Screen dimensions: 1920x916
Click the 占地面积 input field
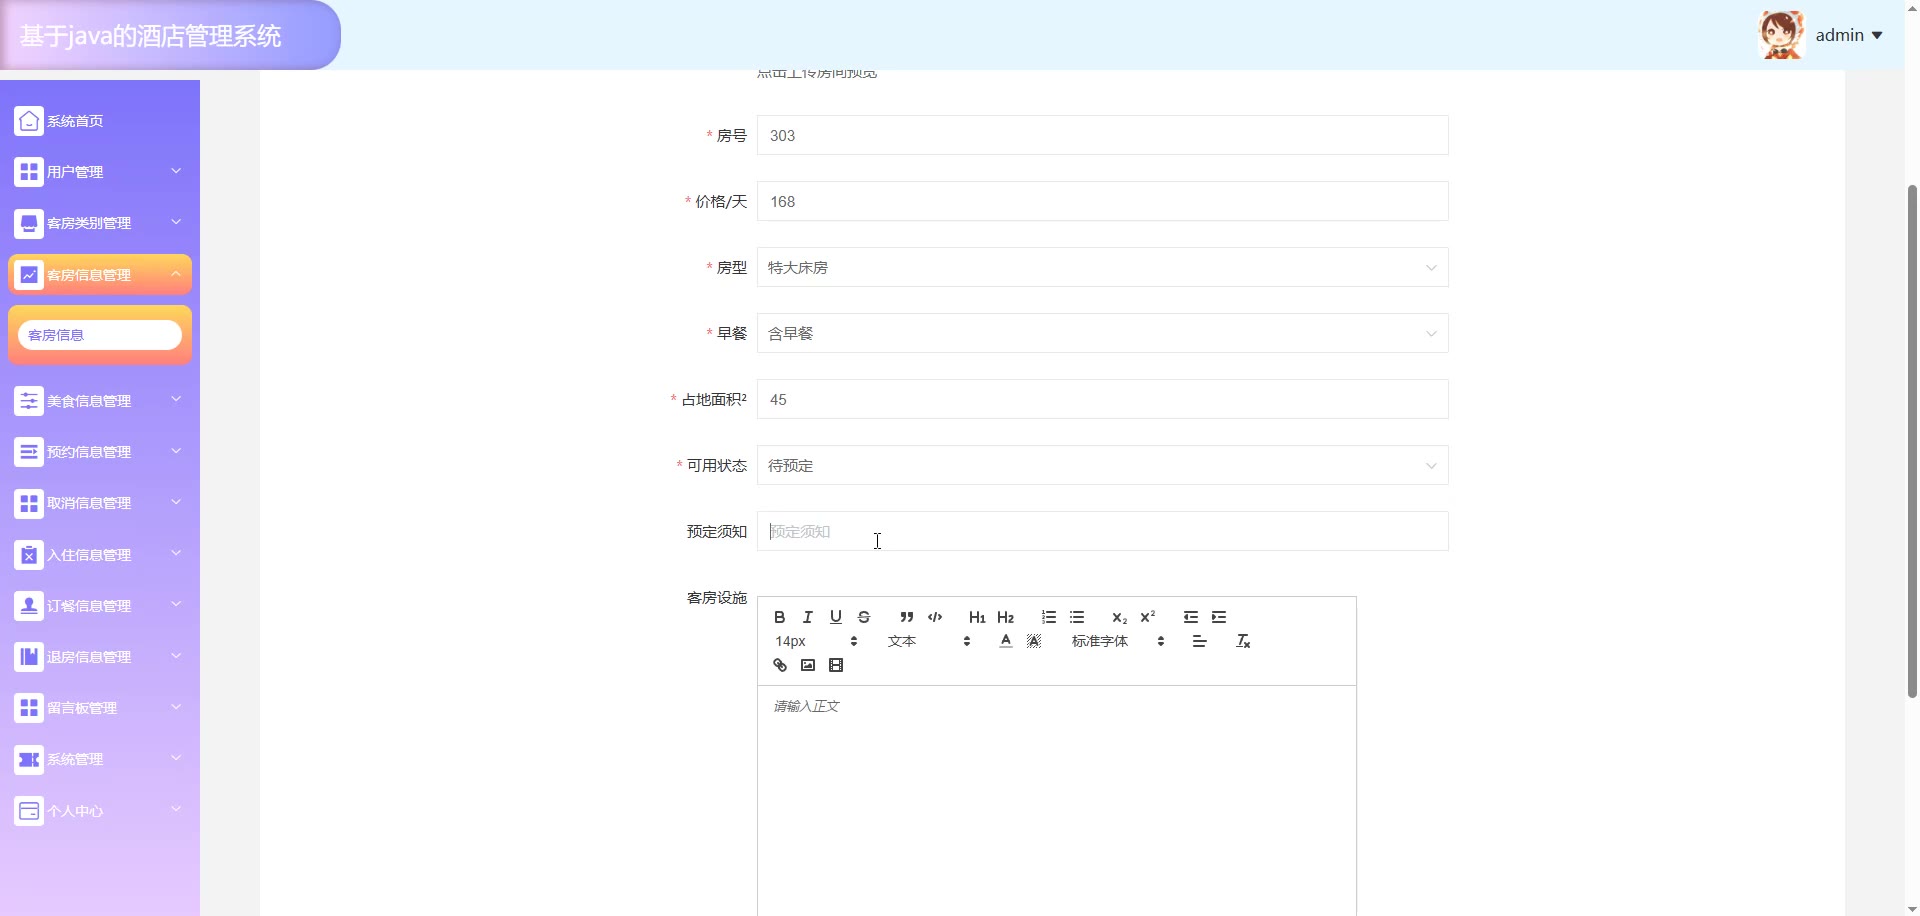(x=1102, y=399)
